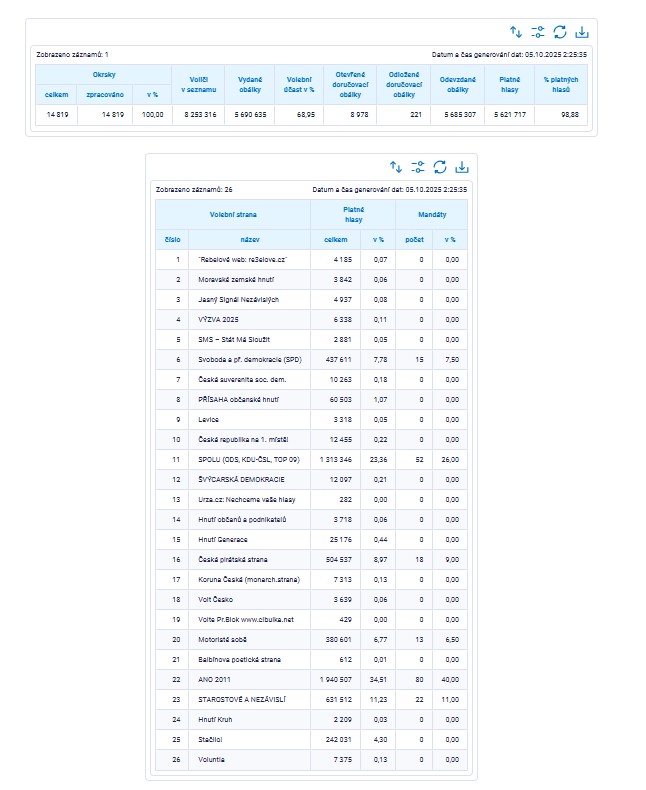Viewport: 646px width, 790px height.
Task: Open filter sliders icon above party results table
Action: point(418,167)
